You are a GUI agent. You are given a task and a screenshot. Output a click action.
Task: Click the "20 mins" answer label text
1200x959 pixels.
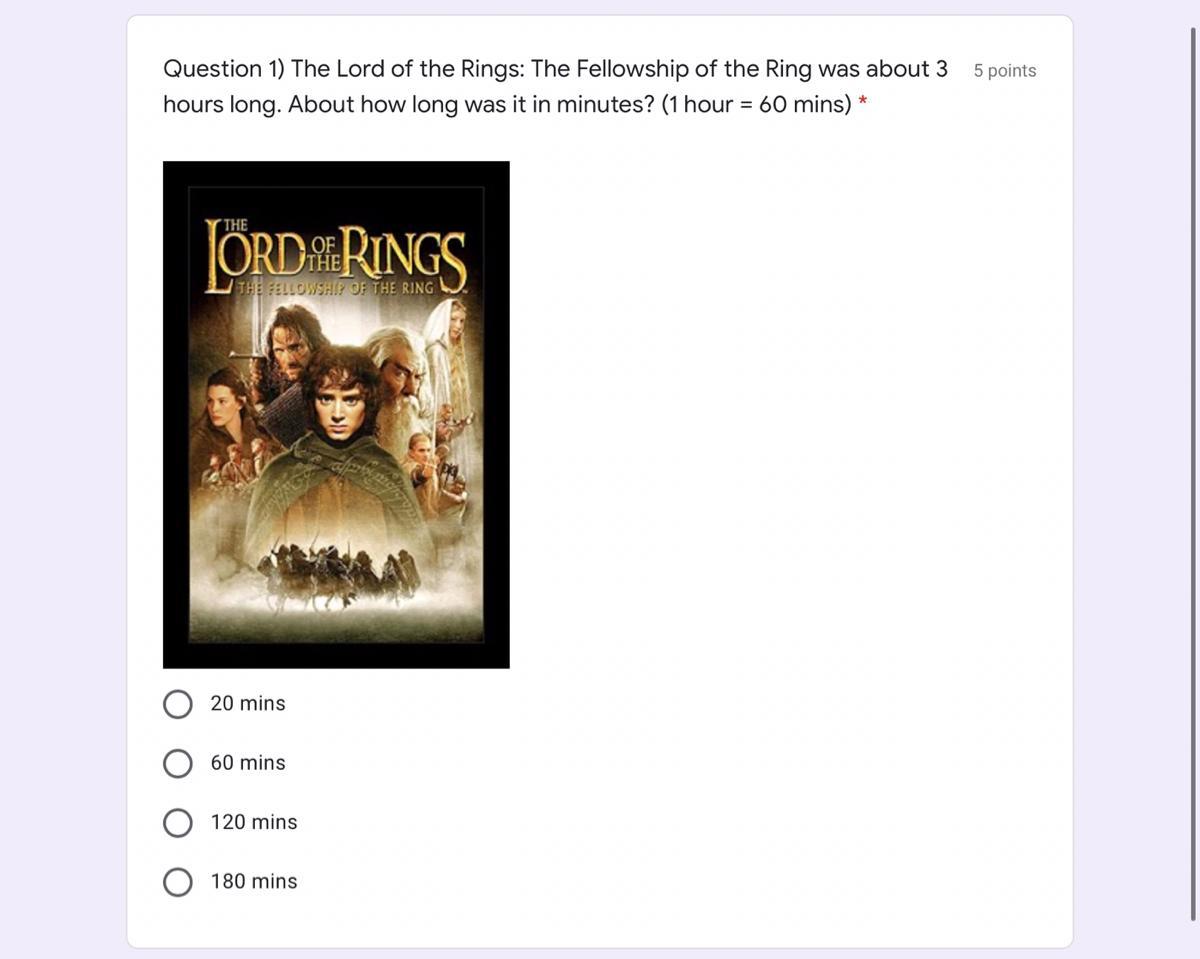(248, 704)
